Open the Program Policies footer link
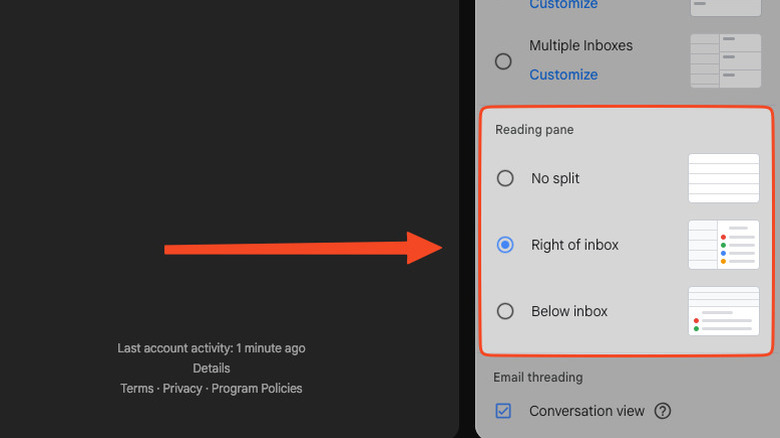Viewport: 780px width, 438px height. (x=257, y=388)
